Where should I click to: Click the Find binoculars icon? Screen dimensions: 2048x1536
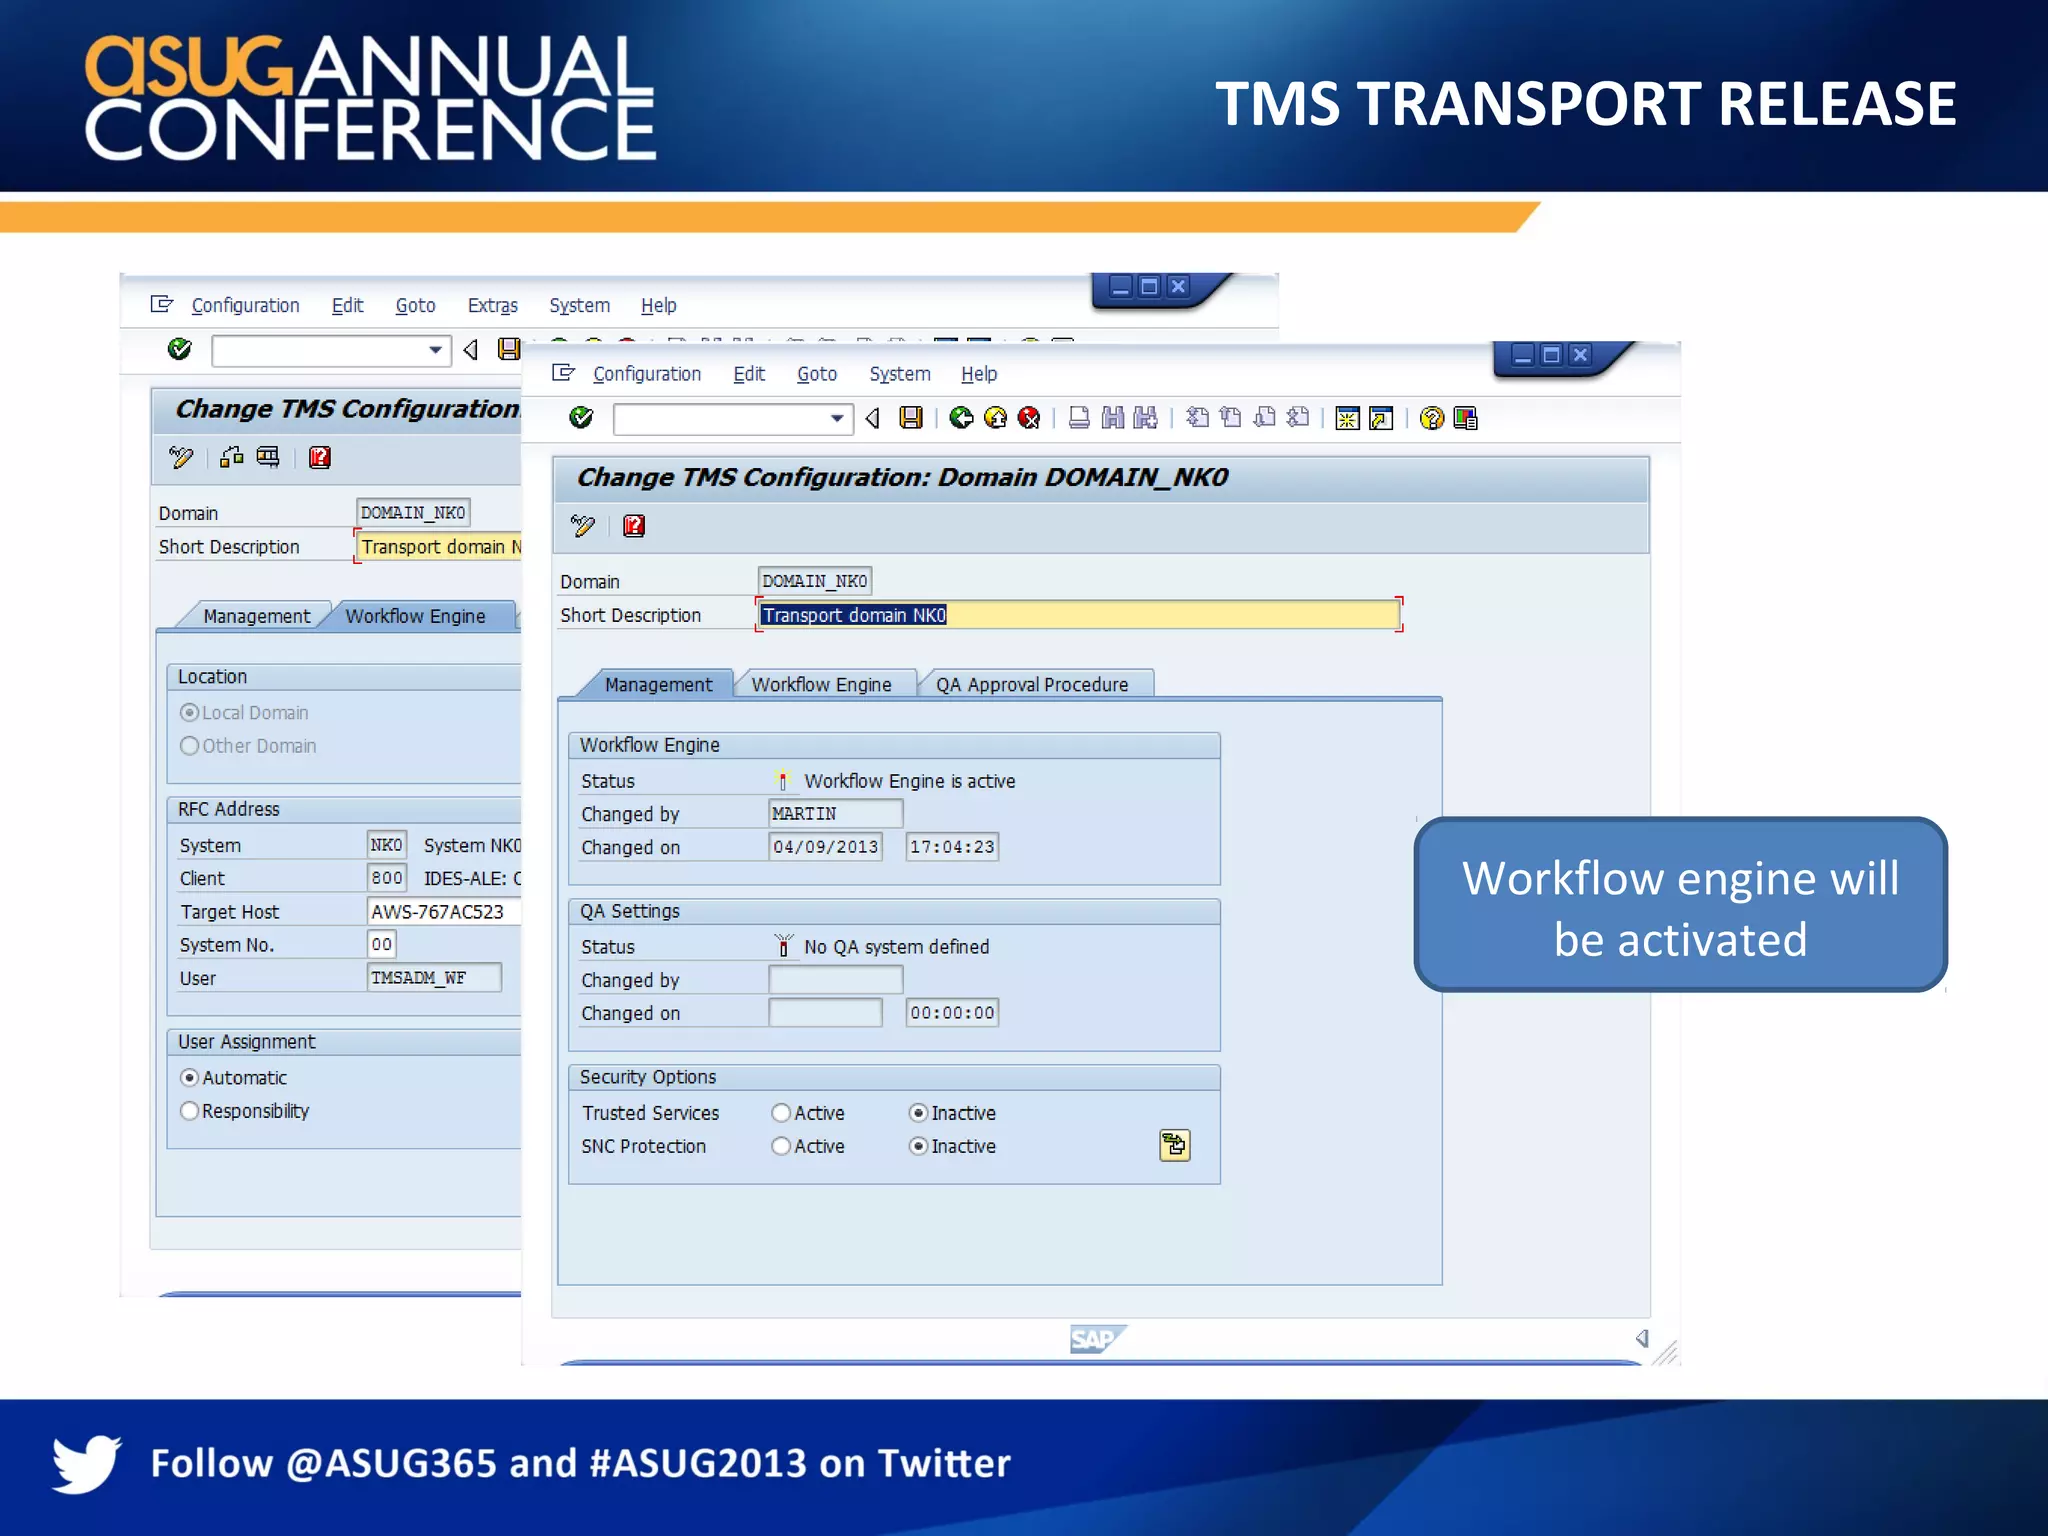(1113, 417)
